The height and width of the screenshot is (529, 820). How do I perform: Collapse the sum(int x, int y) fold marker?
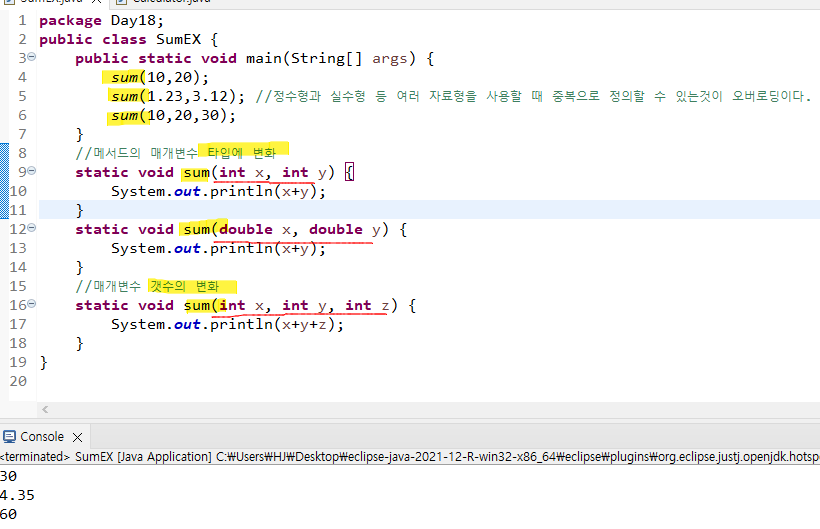(31, 170)
